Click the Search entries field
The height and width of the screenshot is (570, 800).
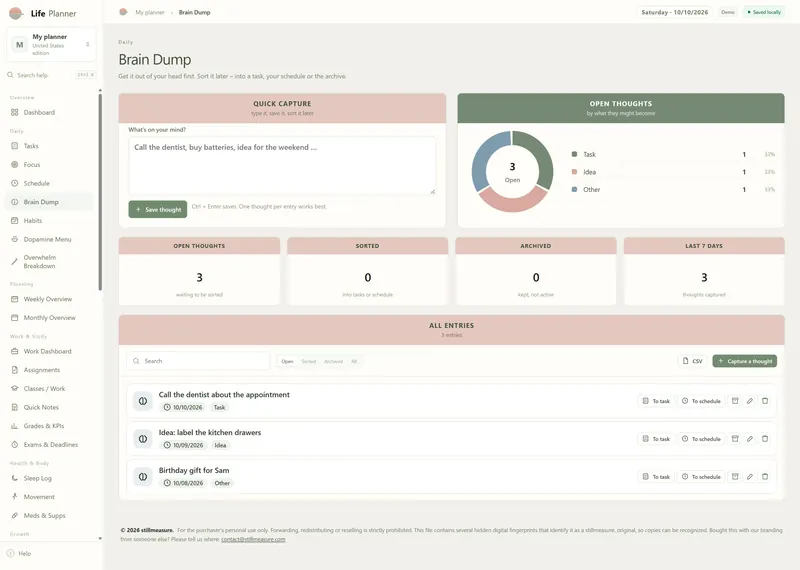click(x=198, y=361)
